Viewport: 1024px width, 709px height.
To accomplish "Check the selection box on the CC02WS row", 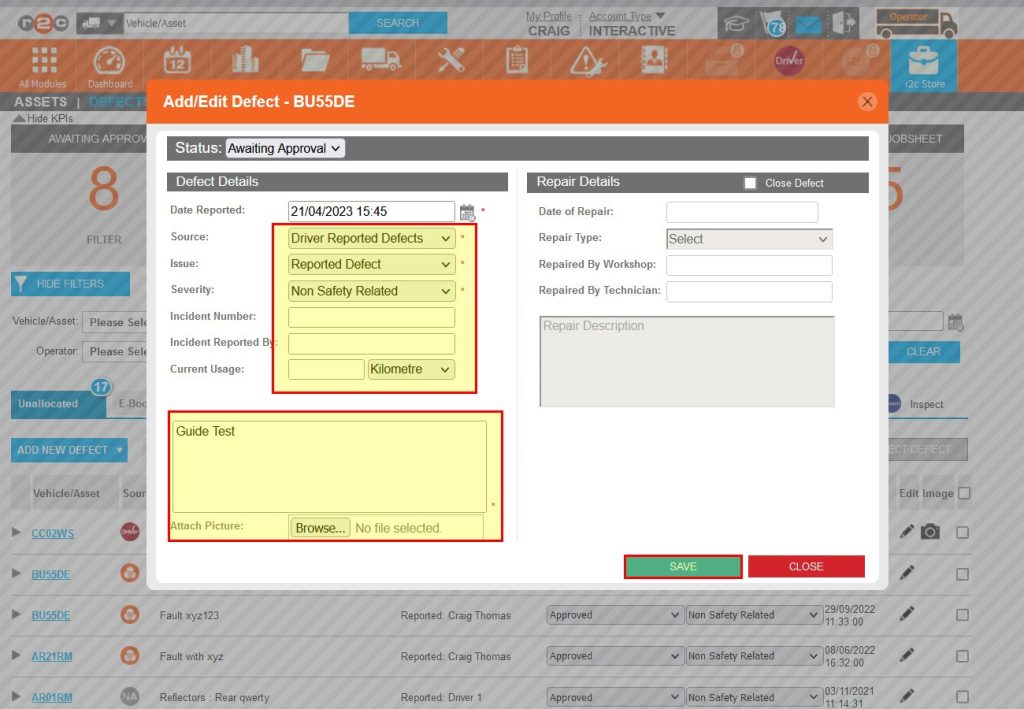I will (962, 533).
